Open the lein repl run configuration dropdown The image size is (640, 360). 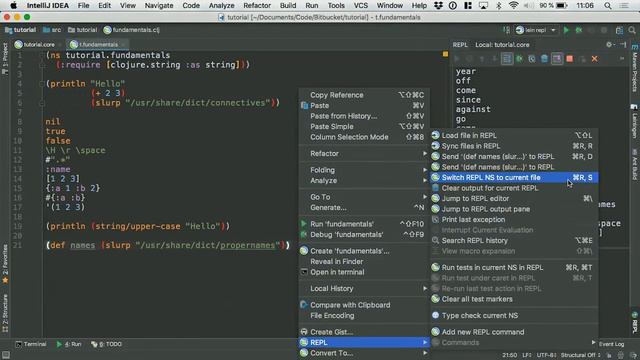(x=536, y=30)
